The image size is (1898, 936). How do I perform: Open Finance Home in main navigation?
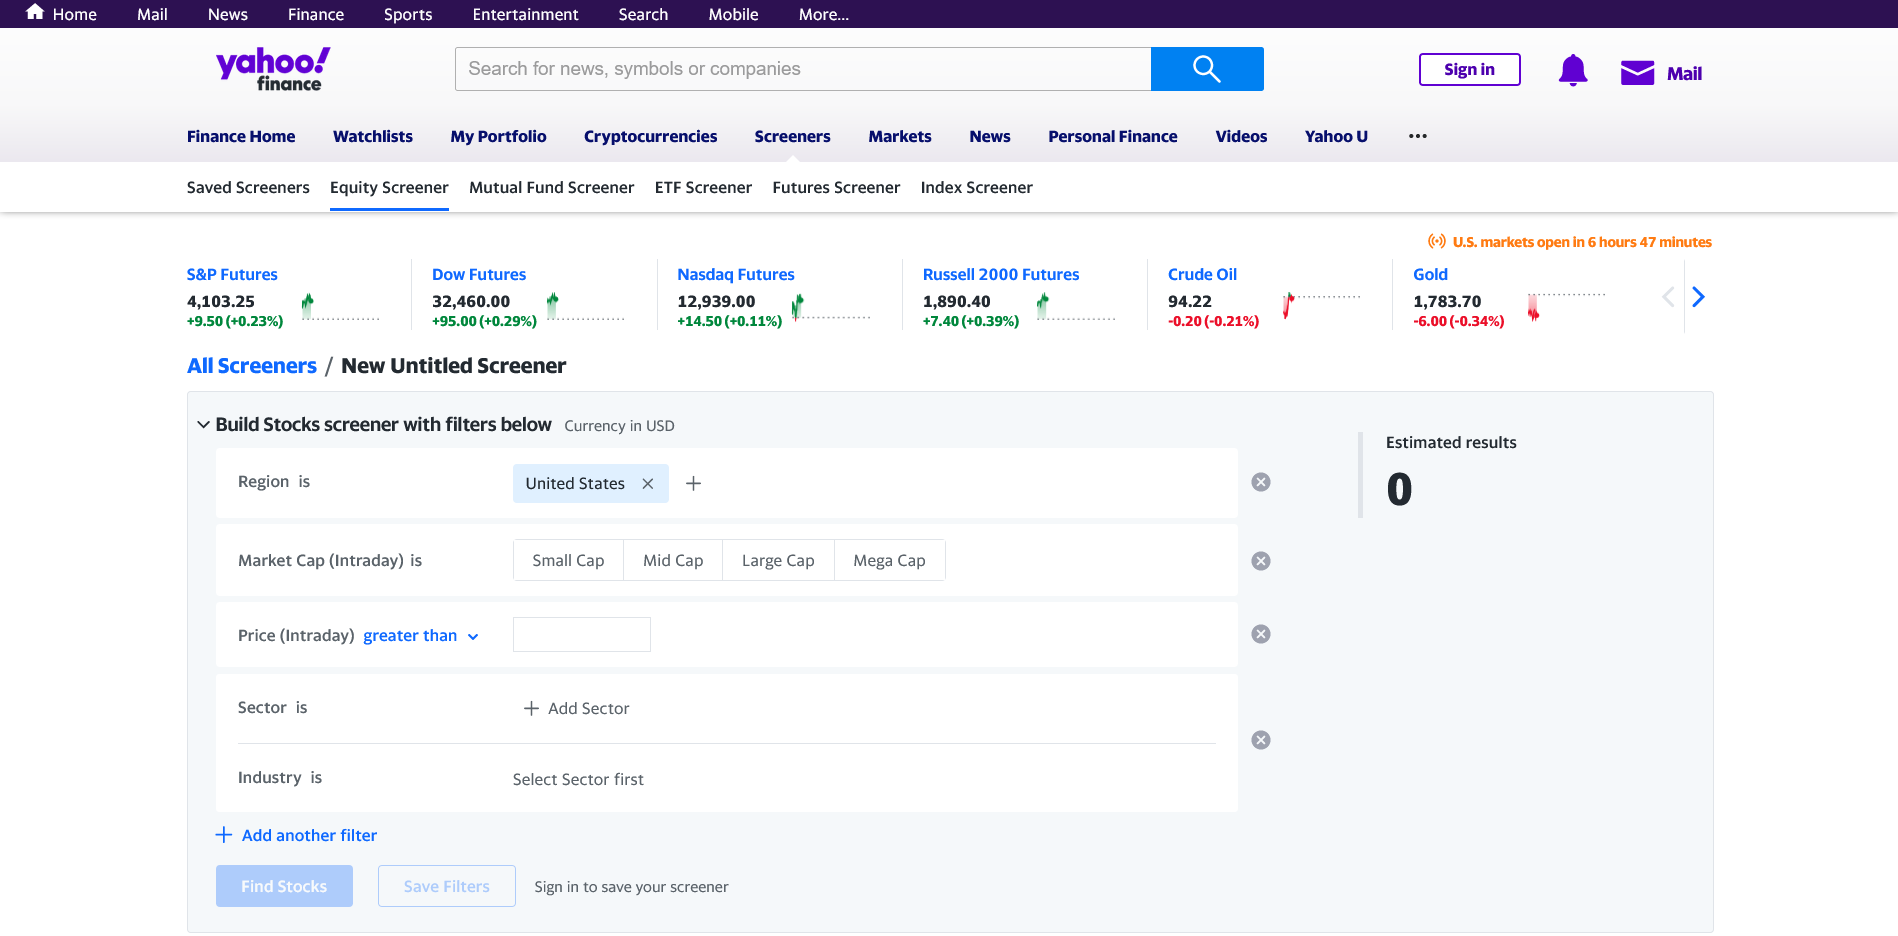coord(241,137)
